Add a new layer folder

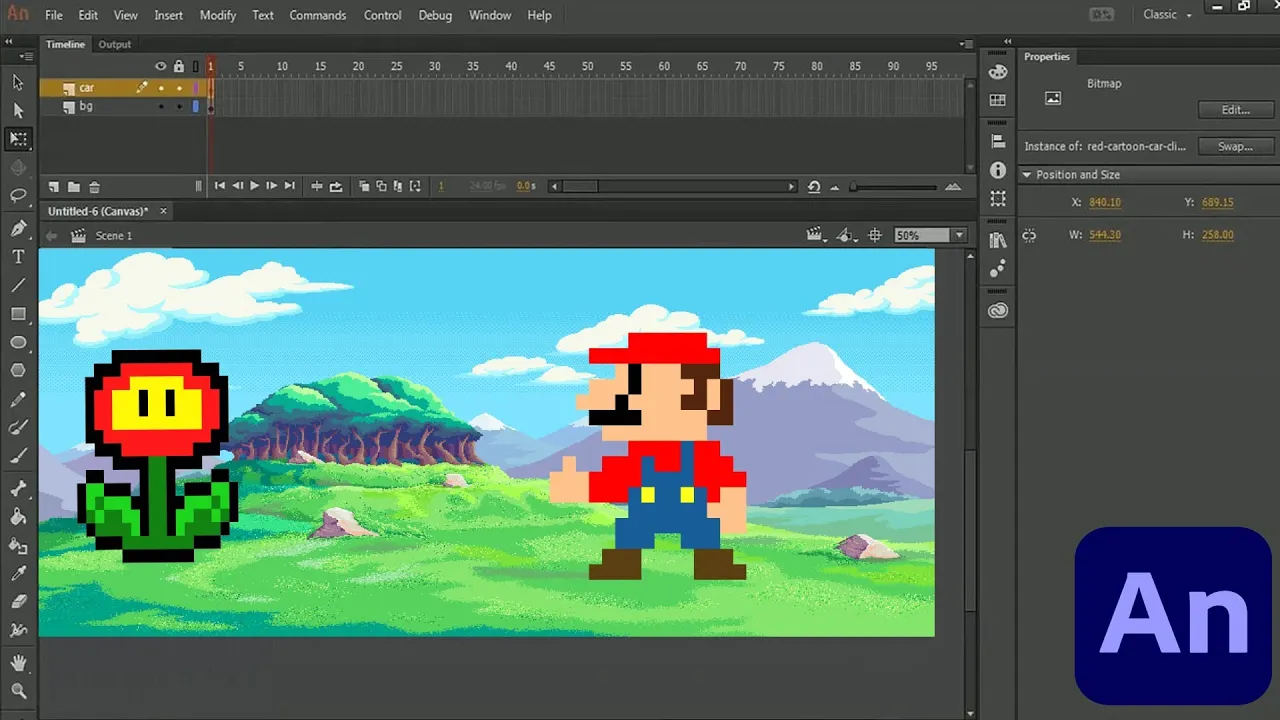pos(74,187)
